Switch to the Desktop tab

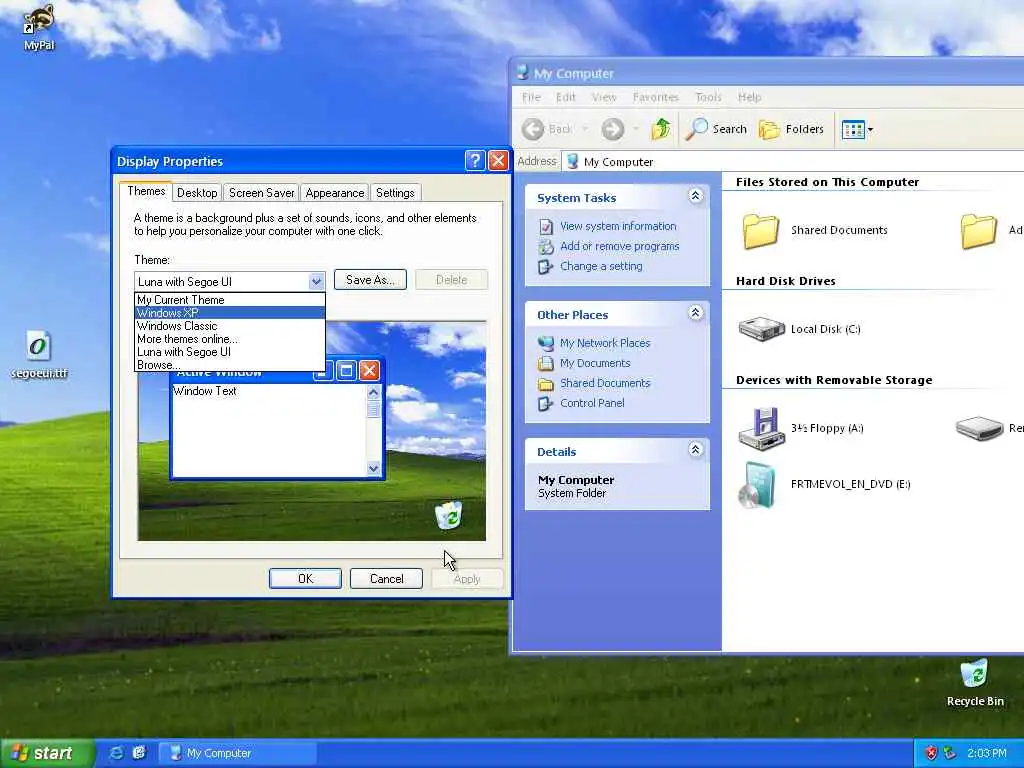pos(197,193)
